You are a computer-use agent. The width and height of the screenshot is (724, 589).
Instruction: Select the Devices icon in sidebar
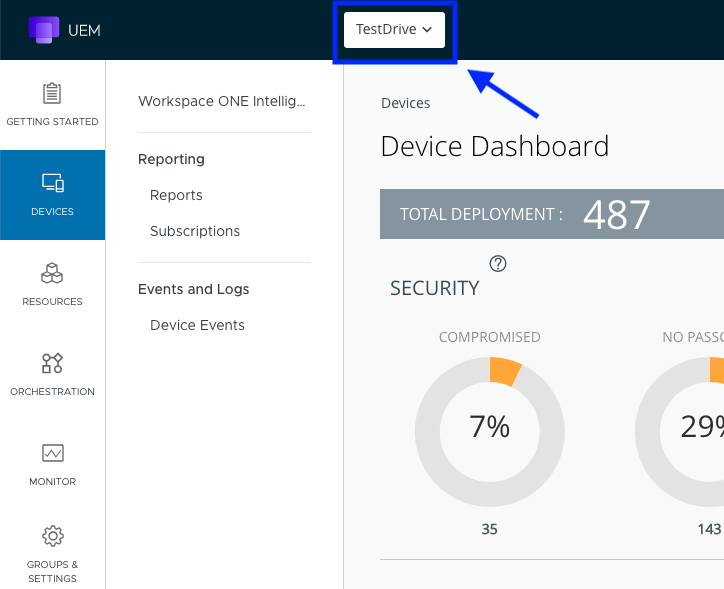[52, 184]
